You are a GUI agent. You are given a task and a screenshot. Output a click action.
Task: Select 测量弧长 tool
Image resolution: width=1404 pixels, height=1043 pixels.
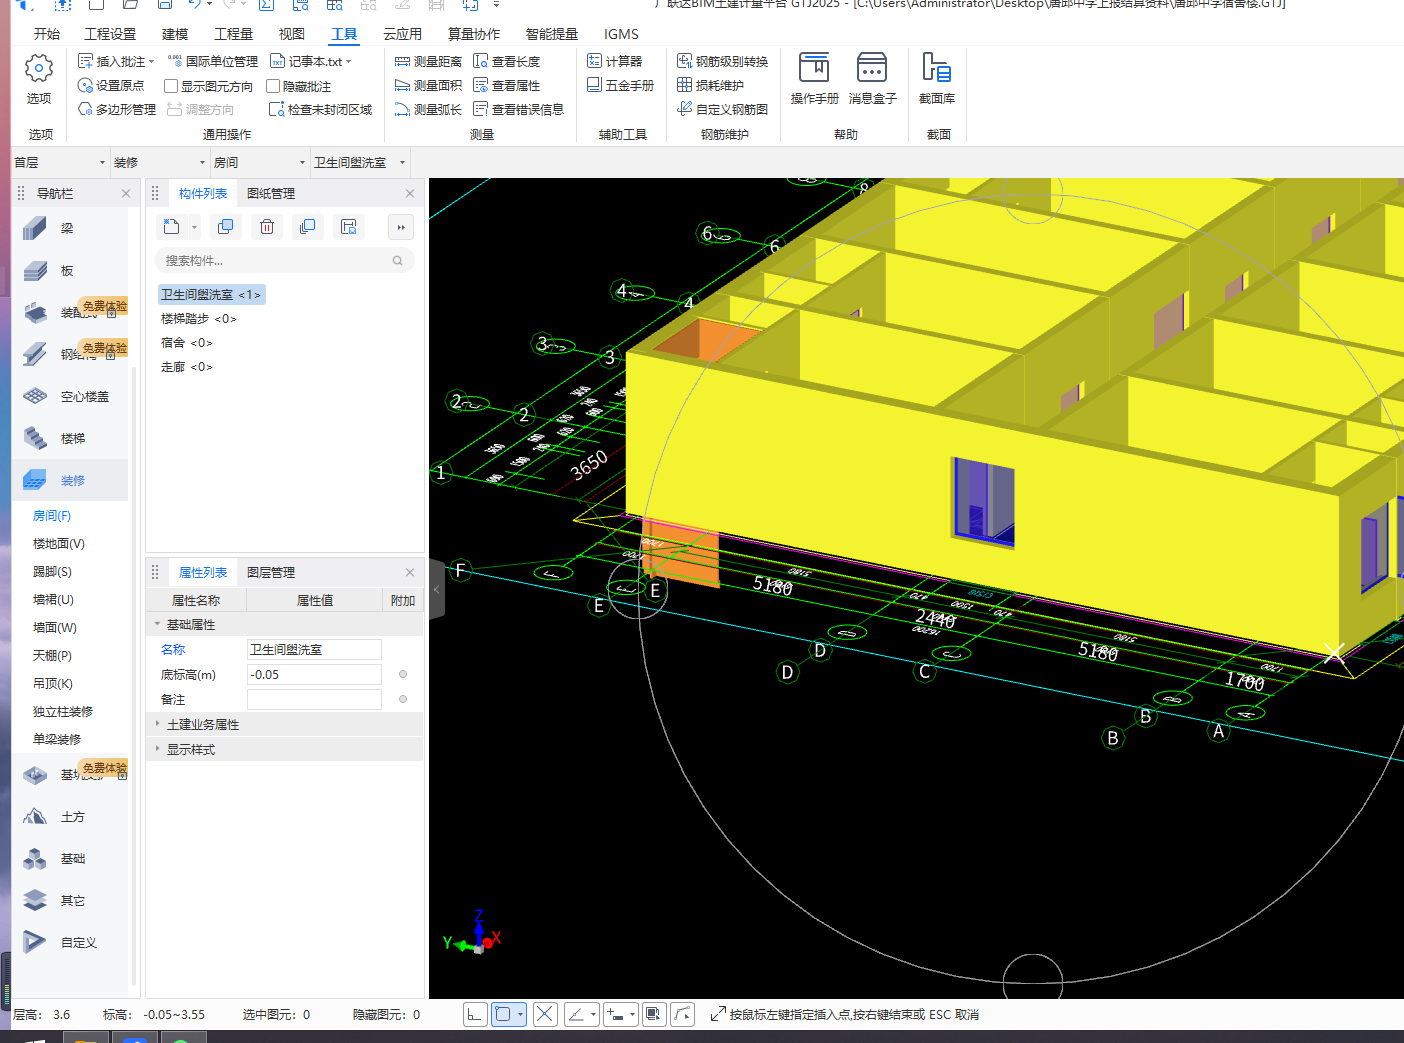pos(429,109)
